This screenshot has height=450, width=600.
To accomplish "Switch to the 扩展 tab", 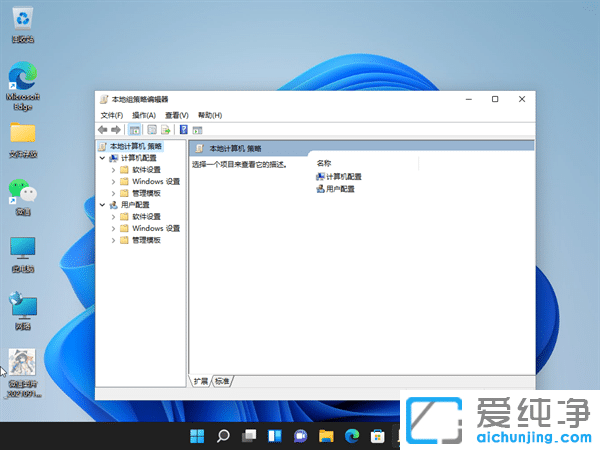I will pos(201,381).
